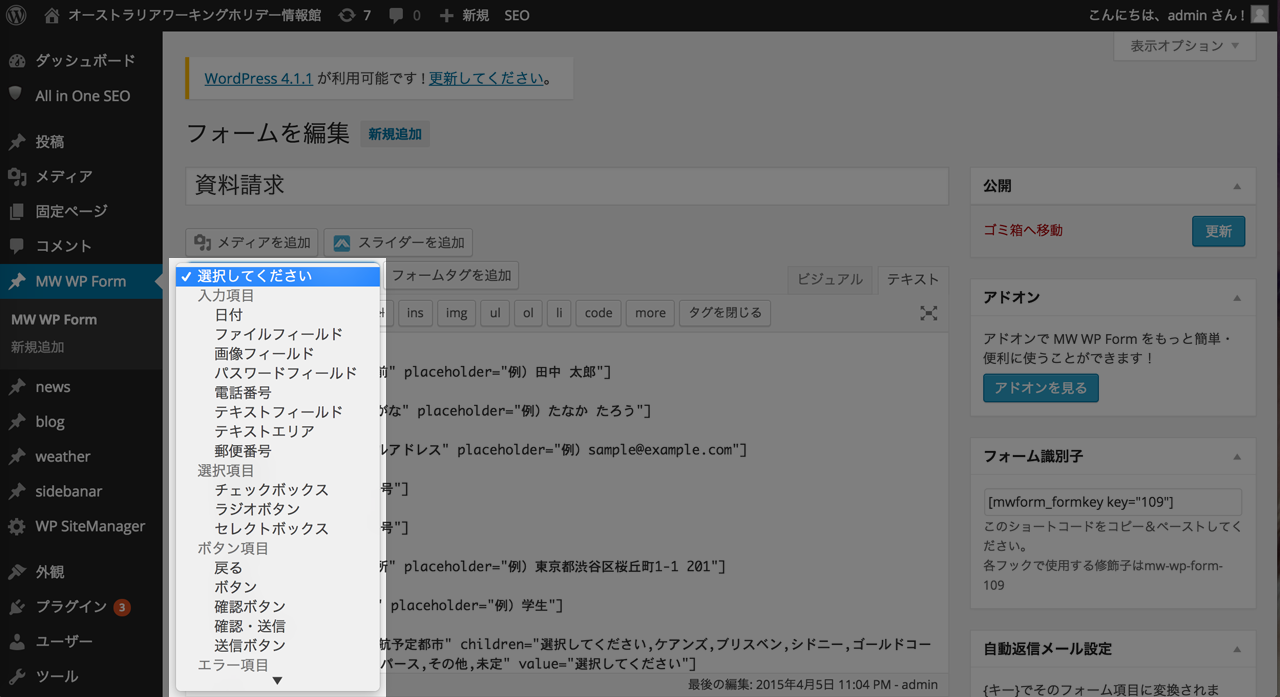Open ツール in the sidebar

pos(81,677)
